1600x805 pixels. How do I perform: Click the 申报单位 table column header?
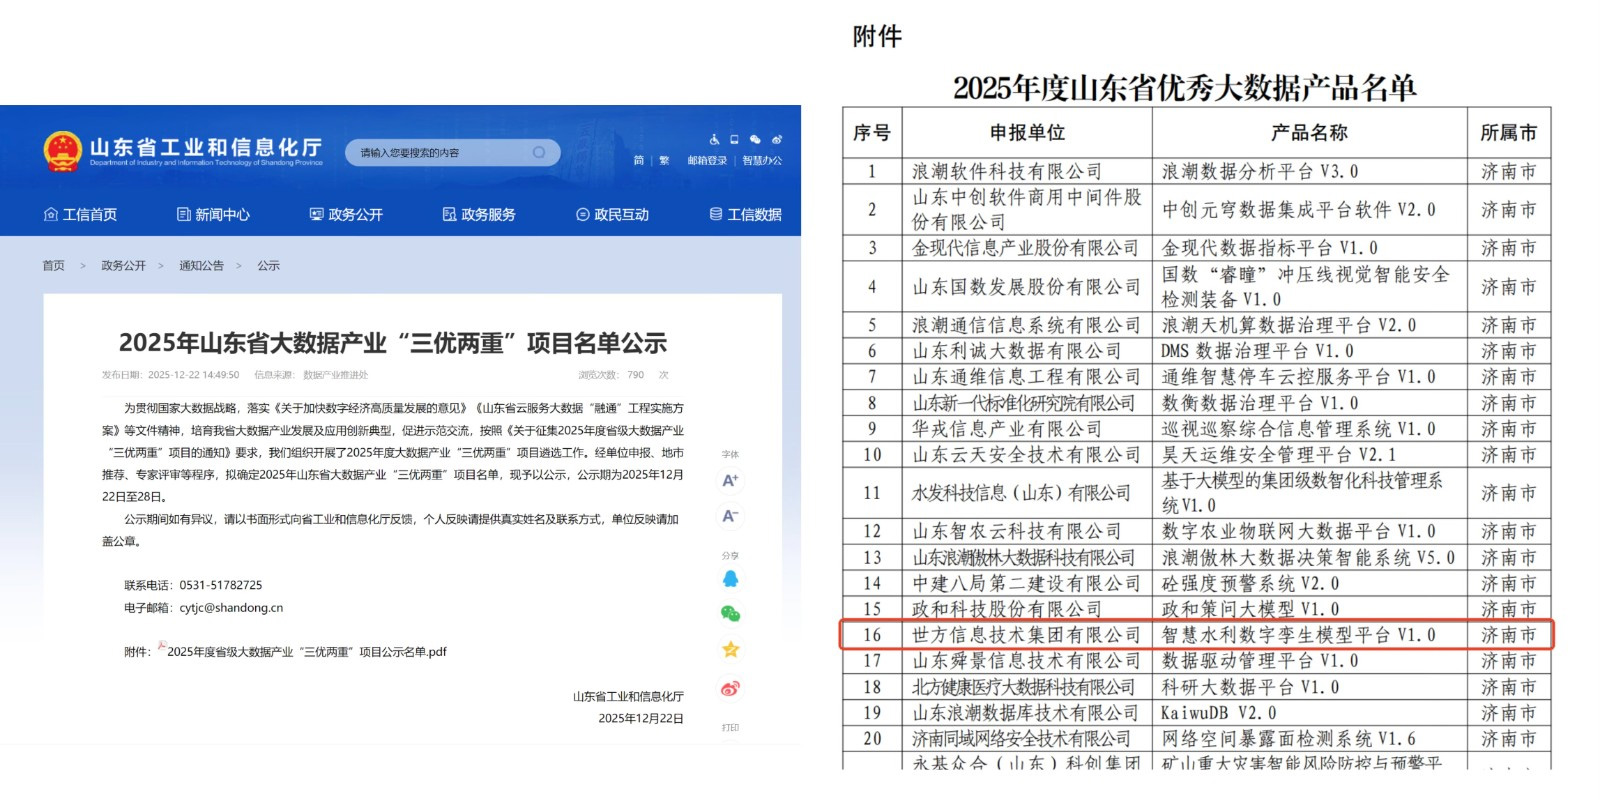(1027, 132)
